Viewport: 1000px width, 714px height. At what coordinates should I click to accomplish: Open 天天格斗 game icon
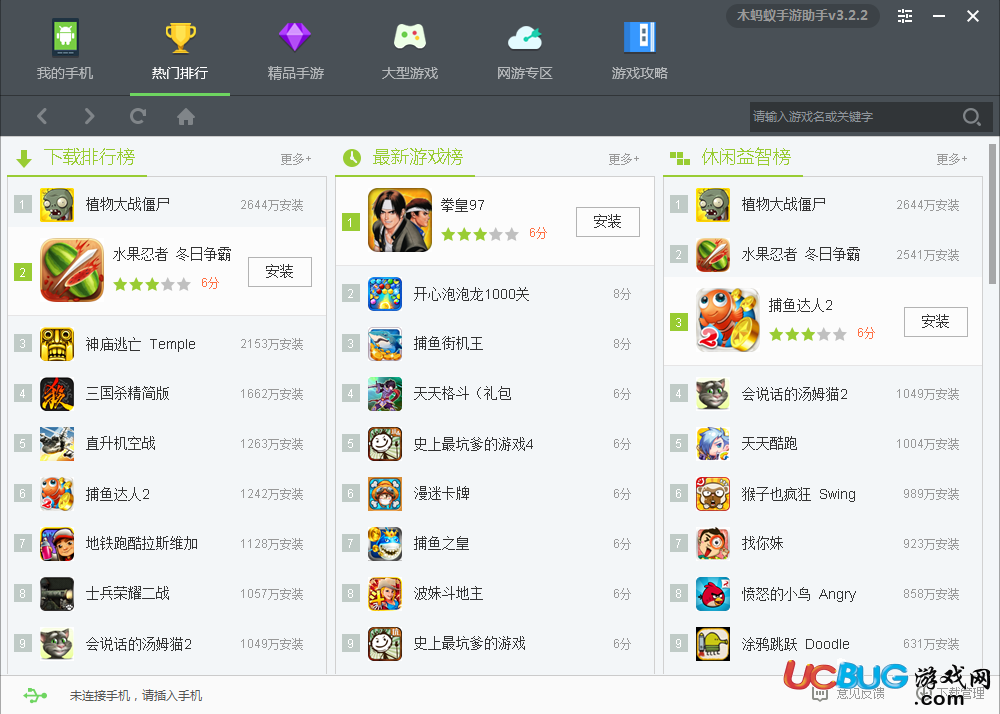coord(385,393)
